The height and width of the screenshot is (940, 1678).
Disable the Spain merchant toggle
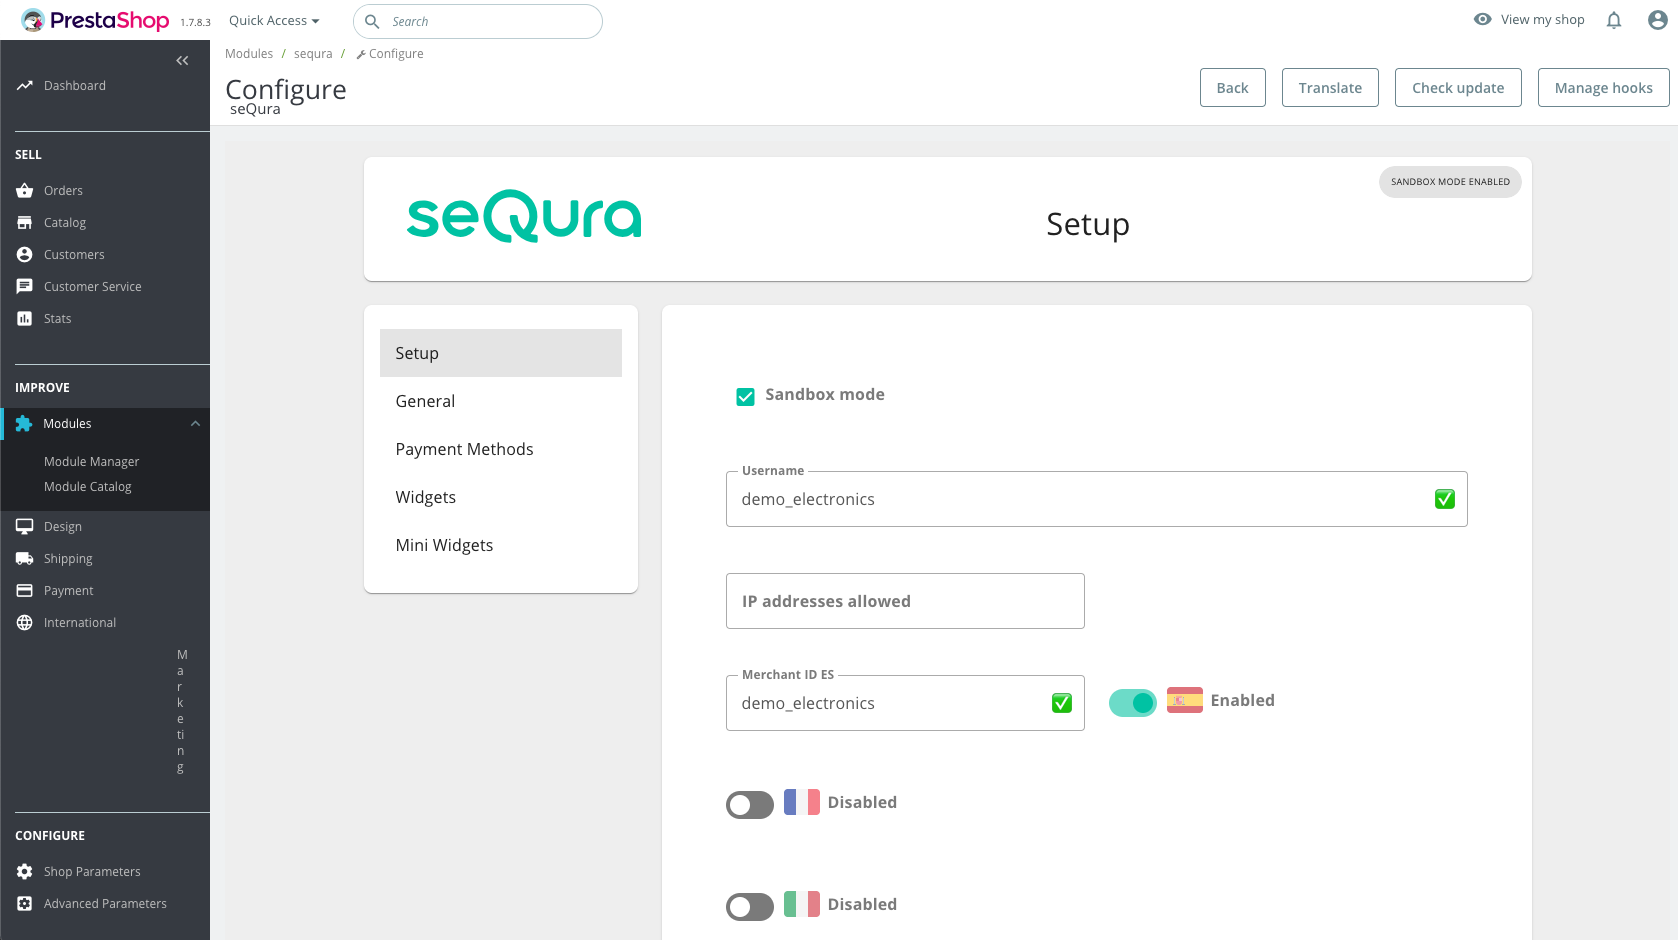click(1133, 703)
